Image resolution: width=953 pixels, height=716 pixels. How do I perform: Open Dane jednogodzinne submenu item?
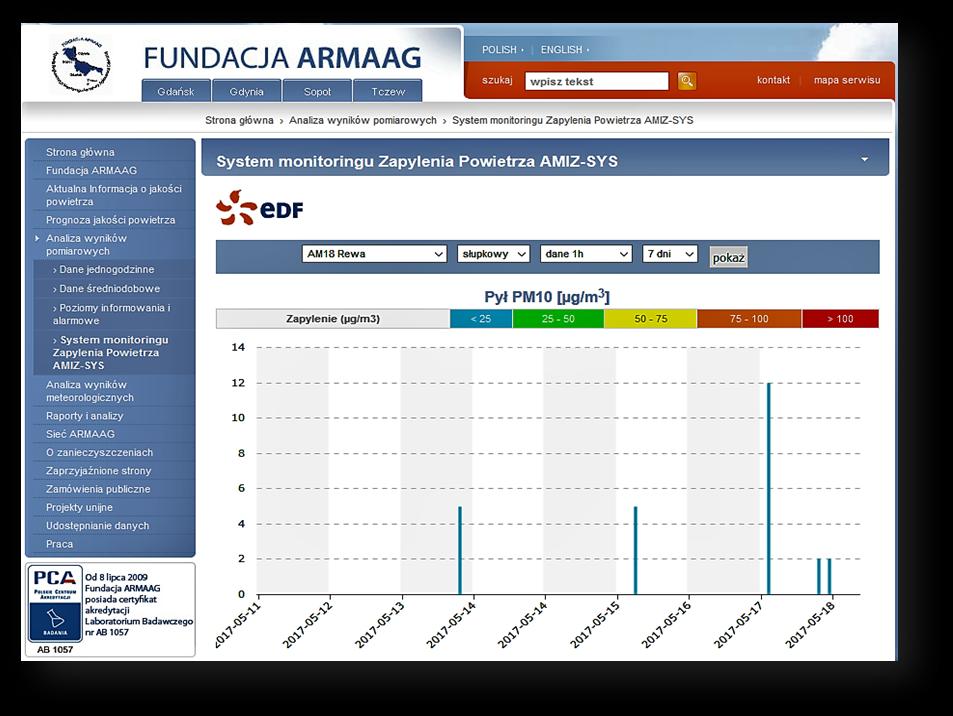(106, 269)
